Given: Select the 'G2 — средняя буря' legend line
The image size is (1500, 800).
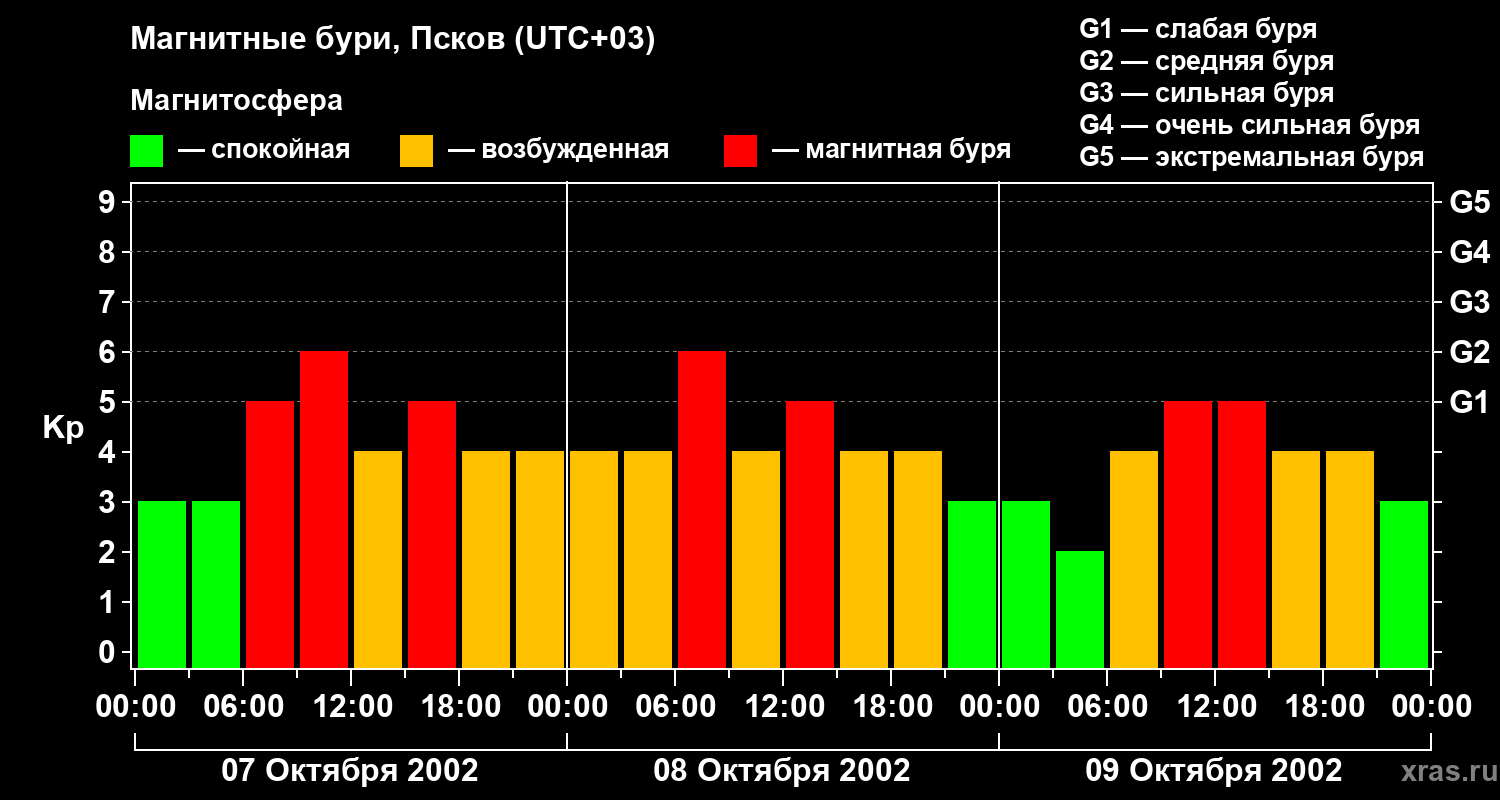Looking at the screenshot, I should (x=1206, y=61).
